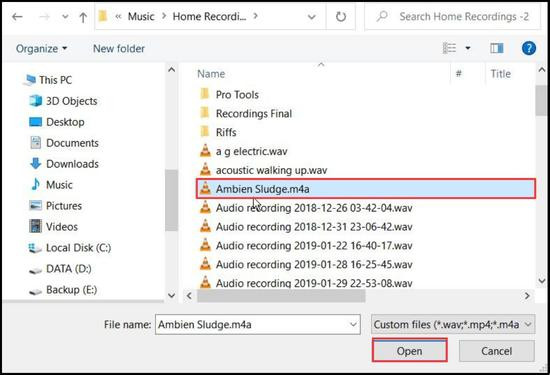The image size is (550, 375).
Task: Click horizontal scrollbar right arrow
Action: pos(527,296)
